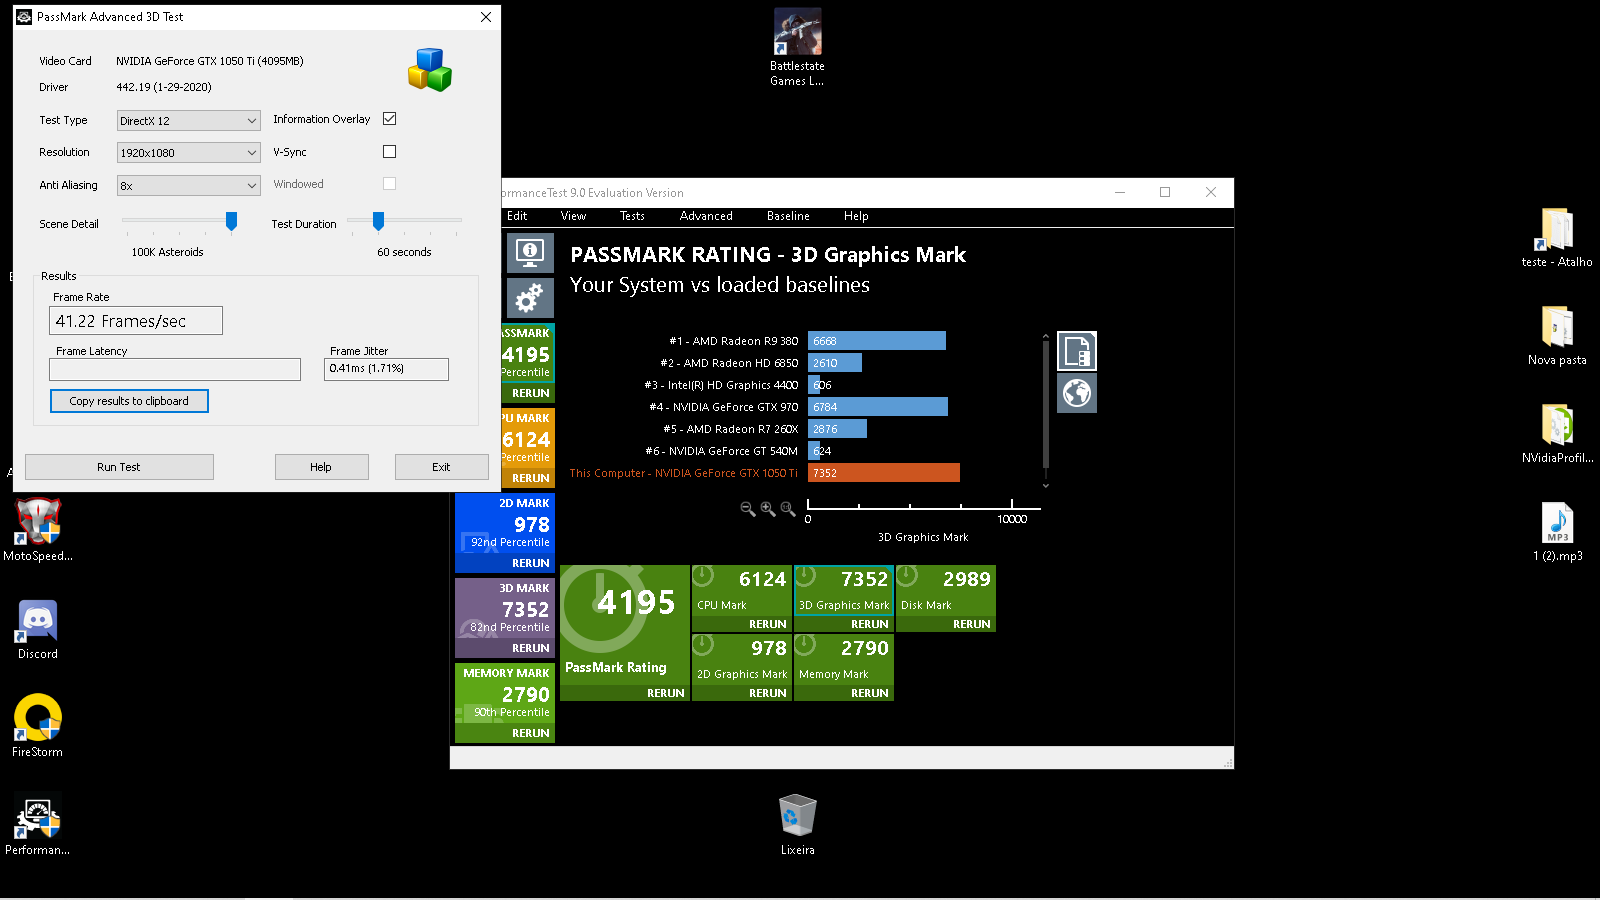Rerun the 3D MARK sidebar test
Screen dimensions: 1600x900
pyautogui.click(x=530, y=648)
